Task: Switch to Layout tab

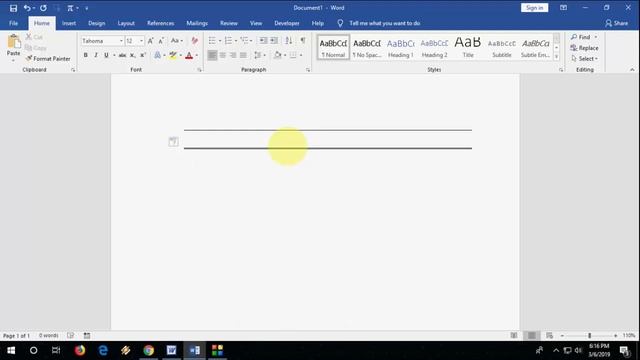Action: (126, 23)
